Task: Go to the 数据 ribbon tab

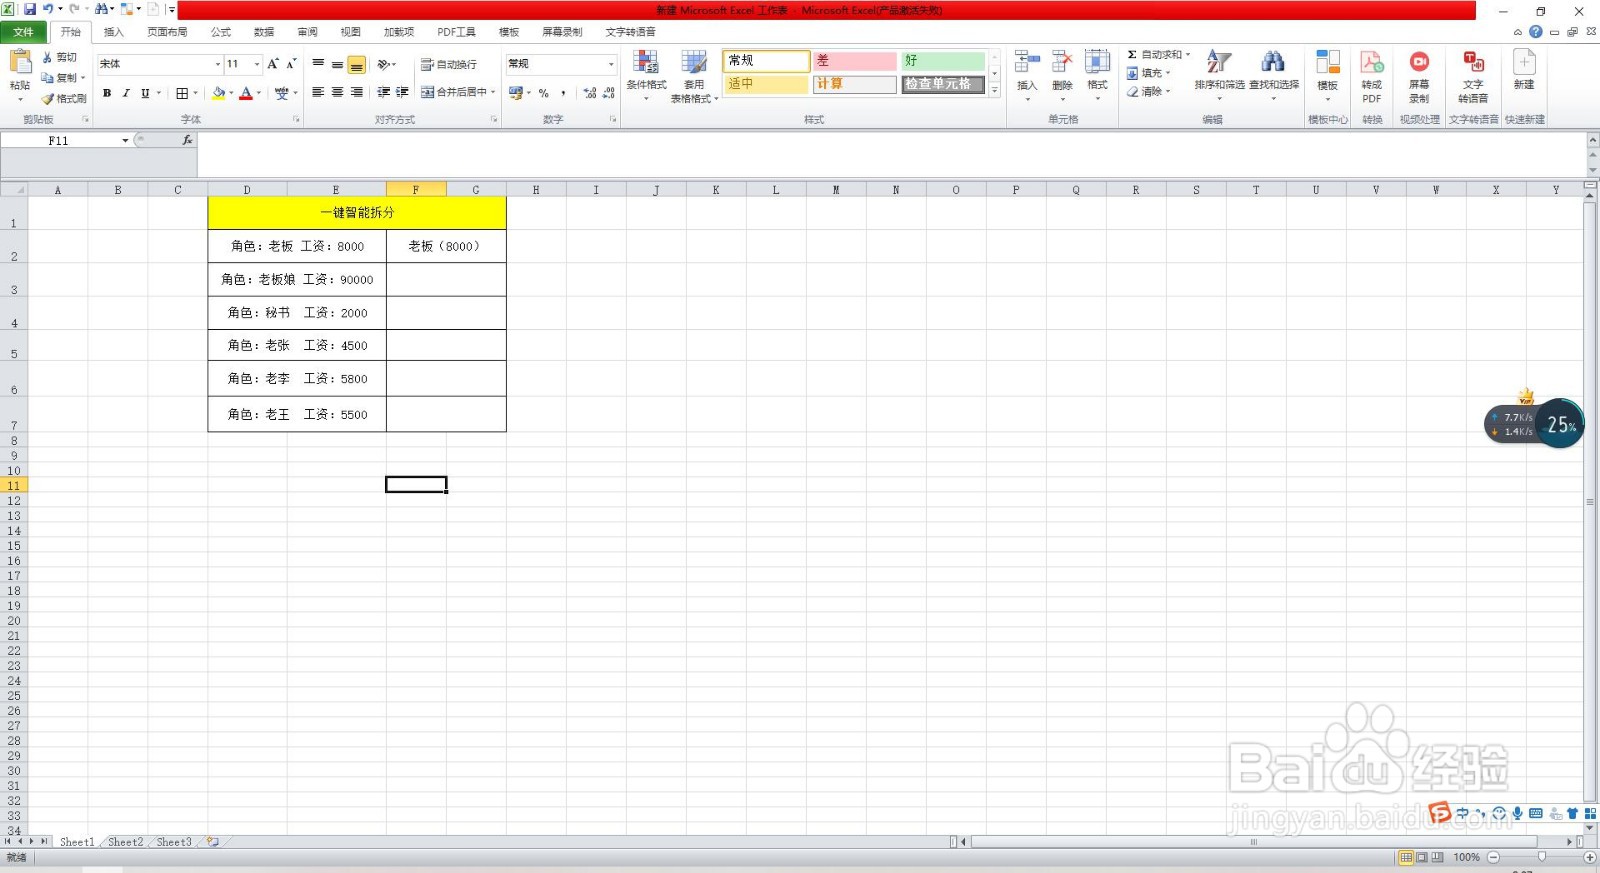Action: (264, 32)
